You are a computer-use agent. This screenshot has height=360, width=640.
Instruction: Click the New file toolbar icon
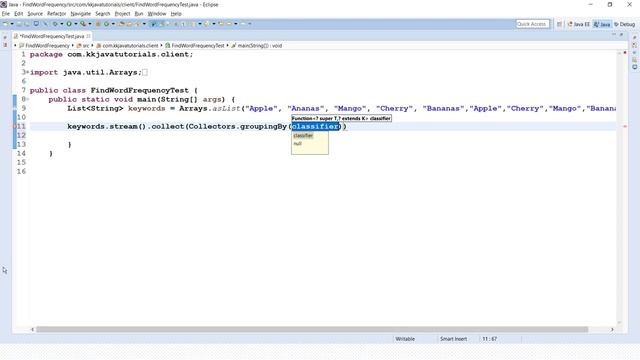5,24
